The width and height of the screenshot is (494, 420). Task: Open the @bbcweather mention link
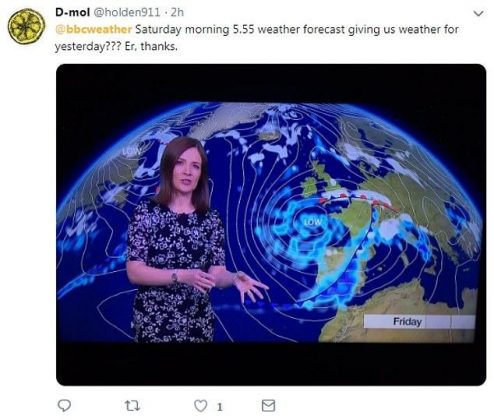[x=93, y=29]
